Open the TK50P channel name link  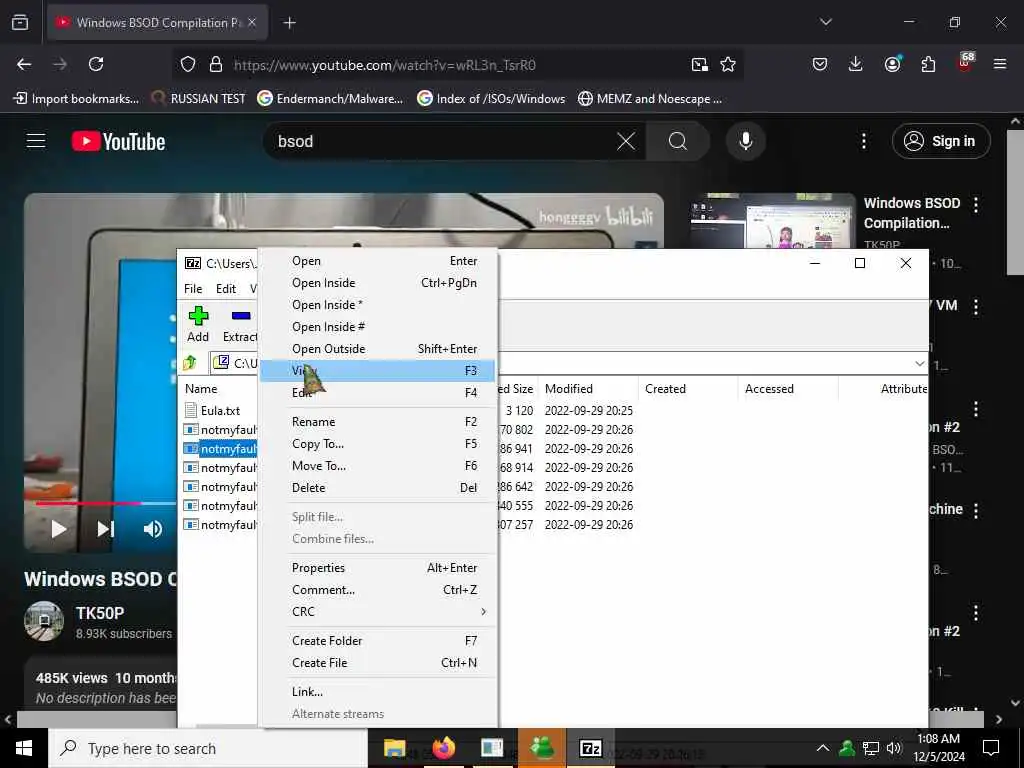99,613
